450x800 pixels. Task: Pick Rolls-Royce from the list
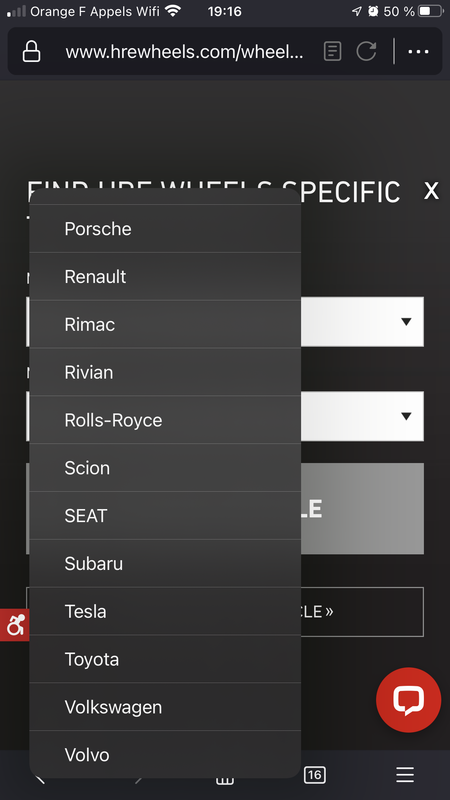tap(165, 420)
